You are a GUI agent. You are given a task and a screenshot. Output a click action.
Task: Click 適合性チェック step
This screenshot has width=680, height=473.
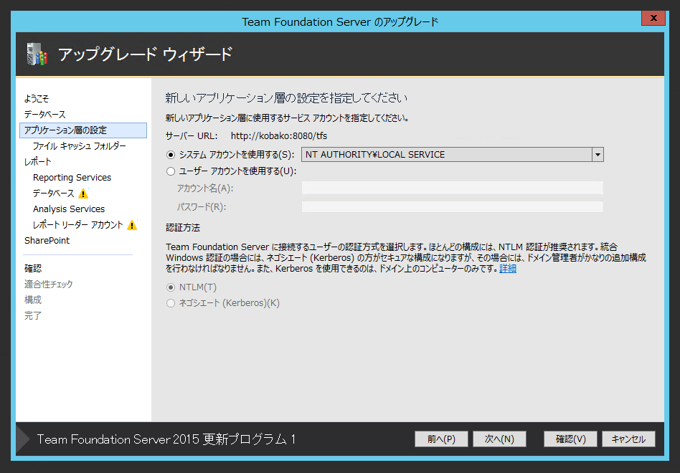[48, 284]
